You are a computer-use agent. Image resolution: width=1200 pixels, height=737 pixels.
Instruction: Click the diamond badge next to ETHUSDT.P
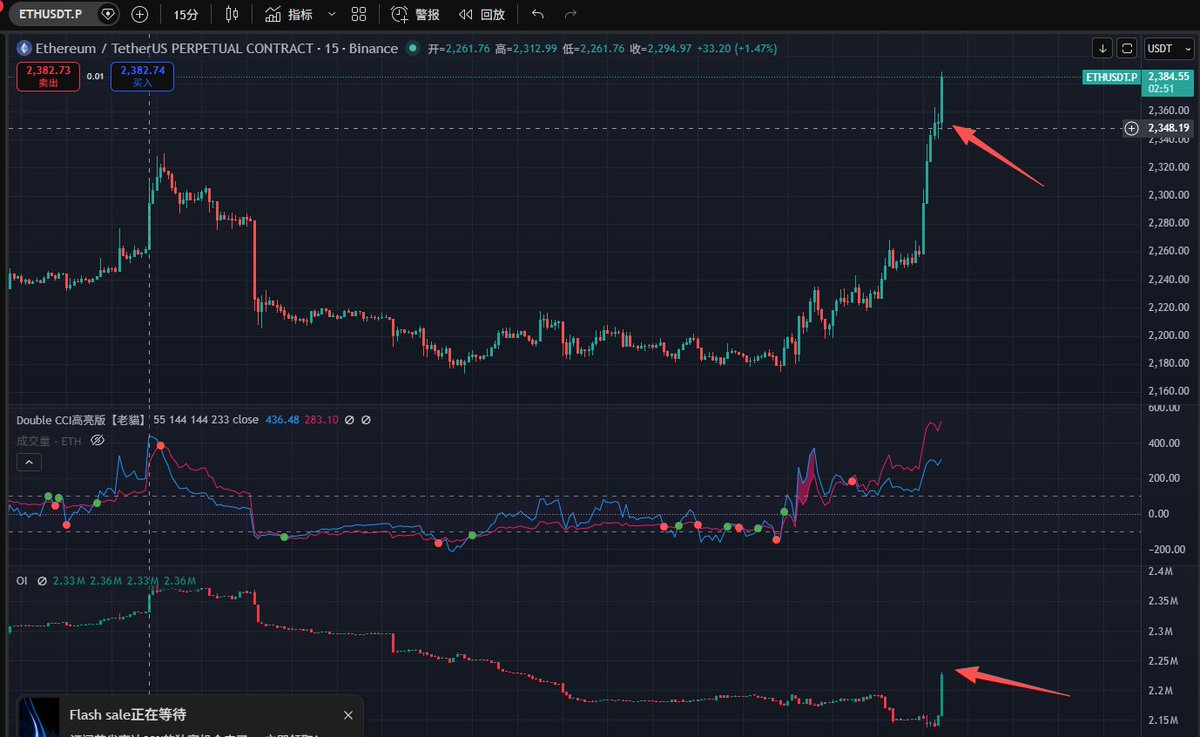108,14
